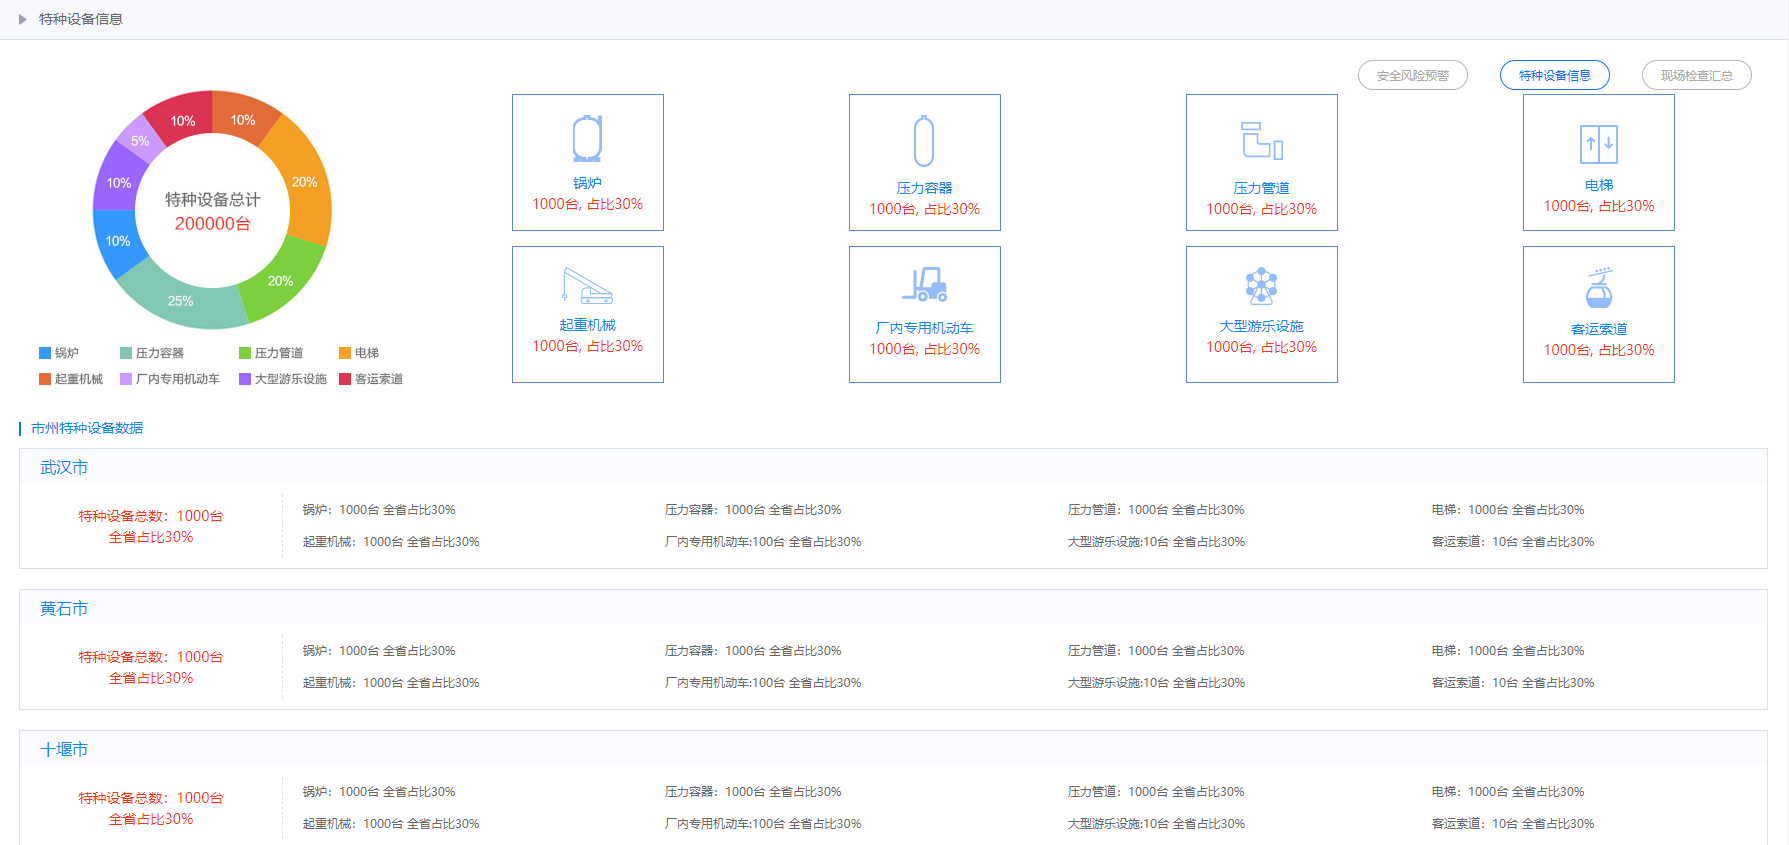
Task: Switch to the 安全风险预警 tab
Action: click(x=1412, y=75)
